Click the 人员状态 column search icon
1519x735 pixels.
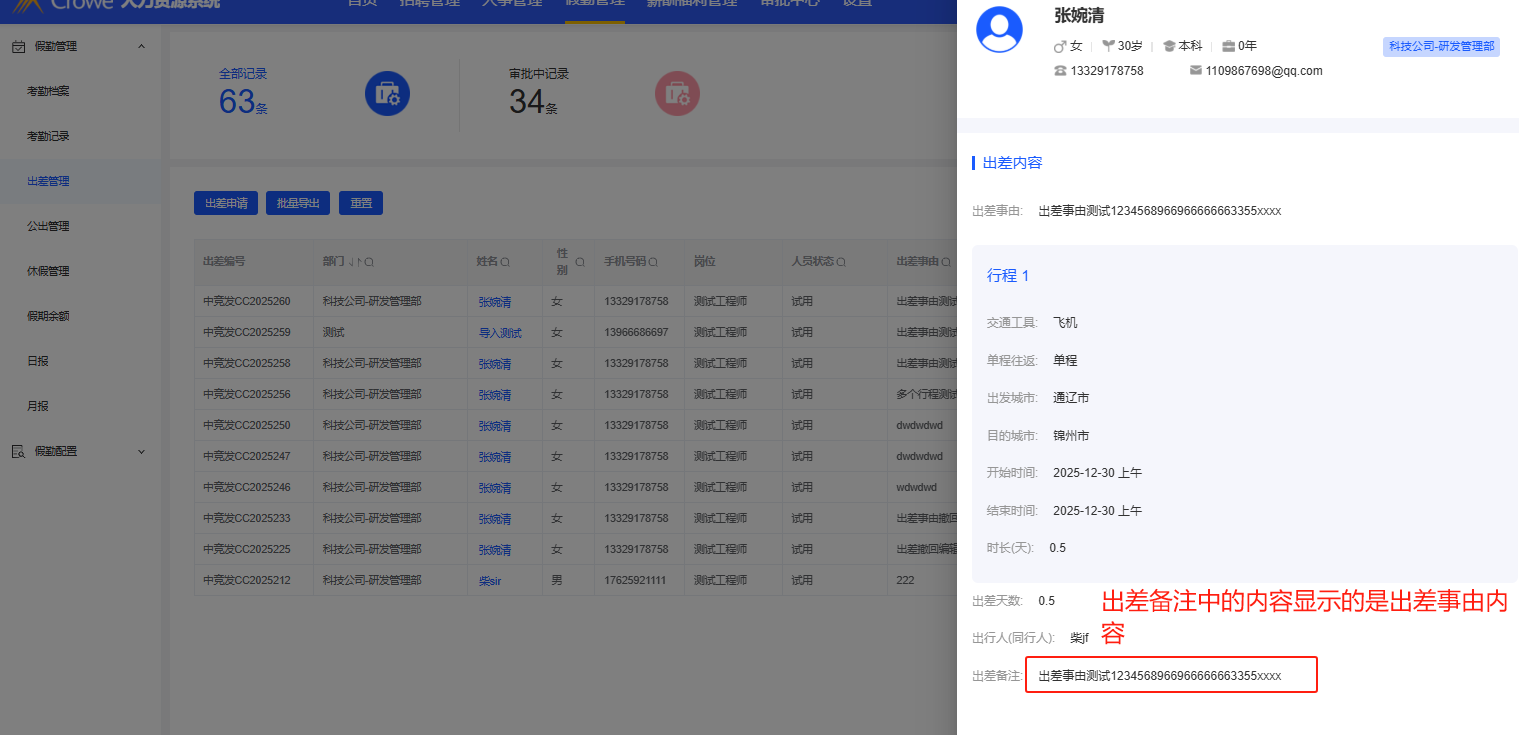(842, 262)
